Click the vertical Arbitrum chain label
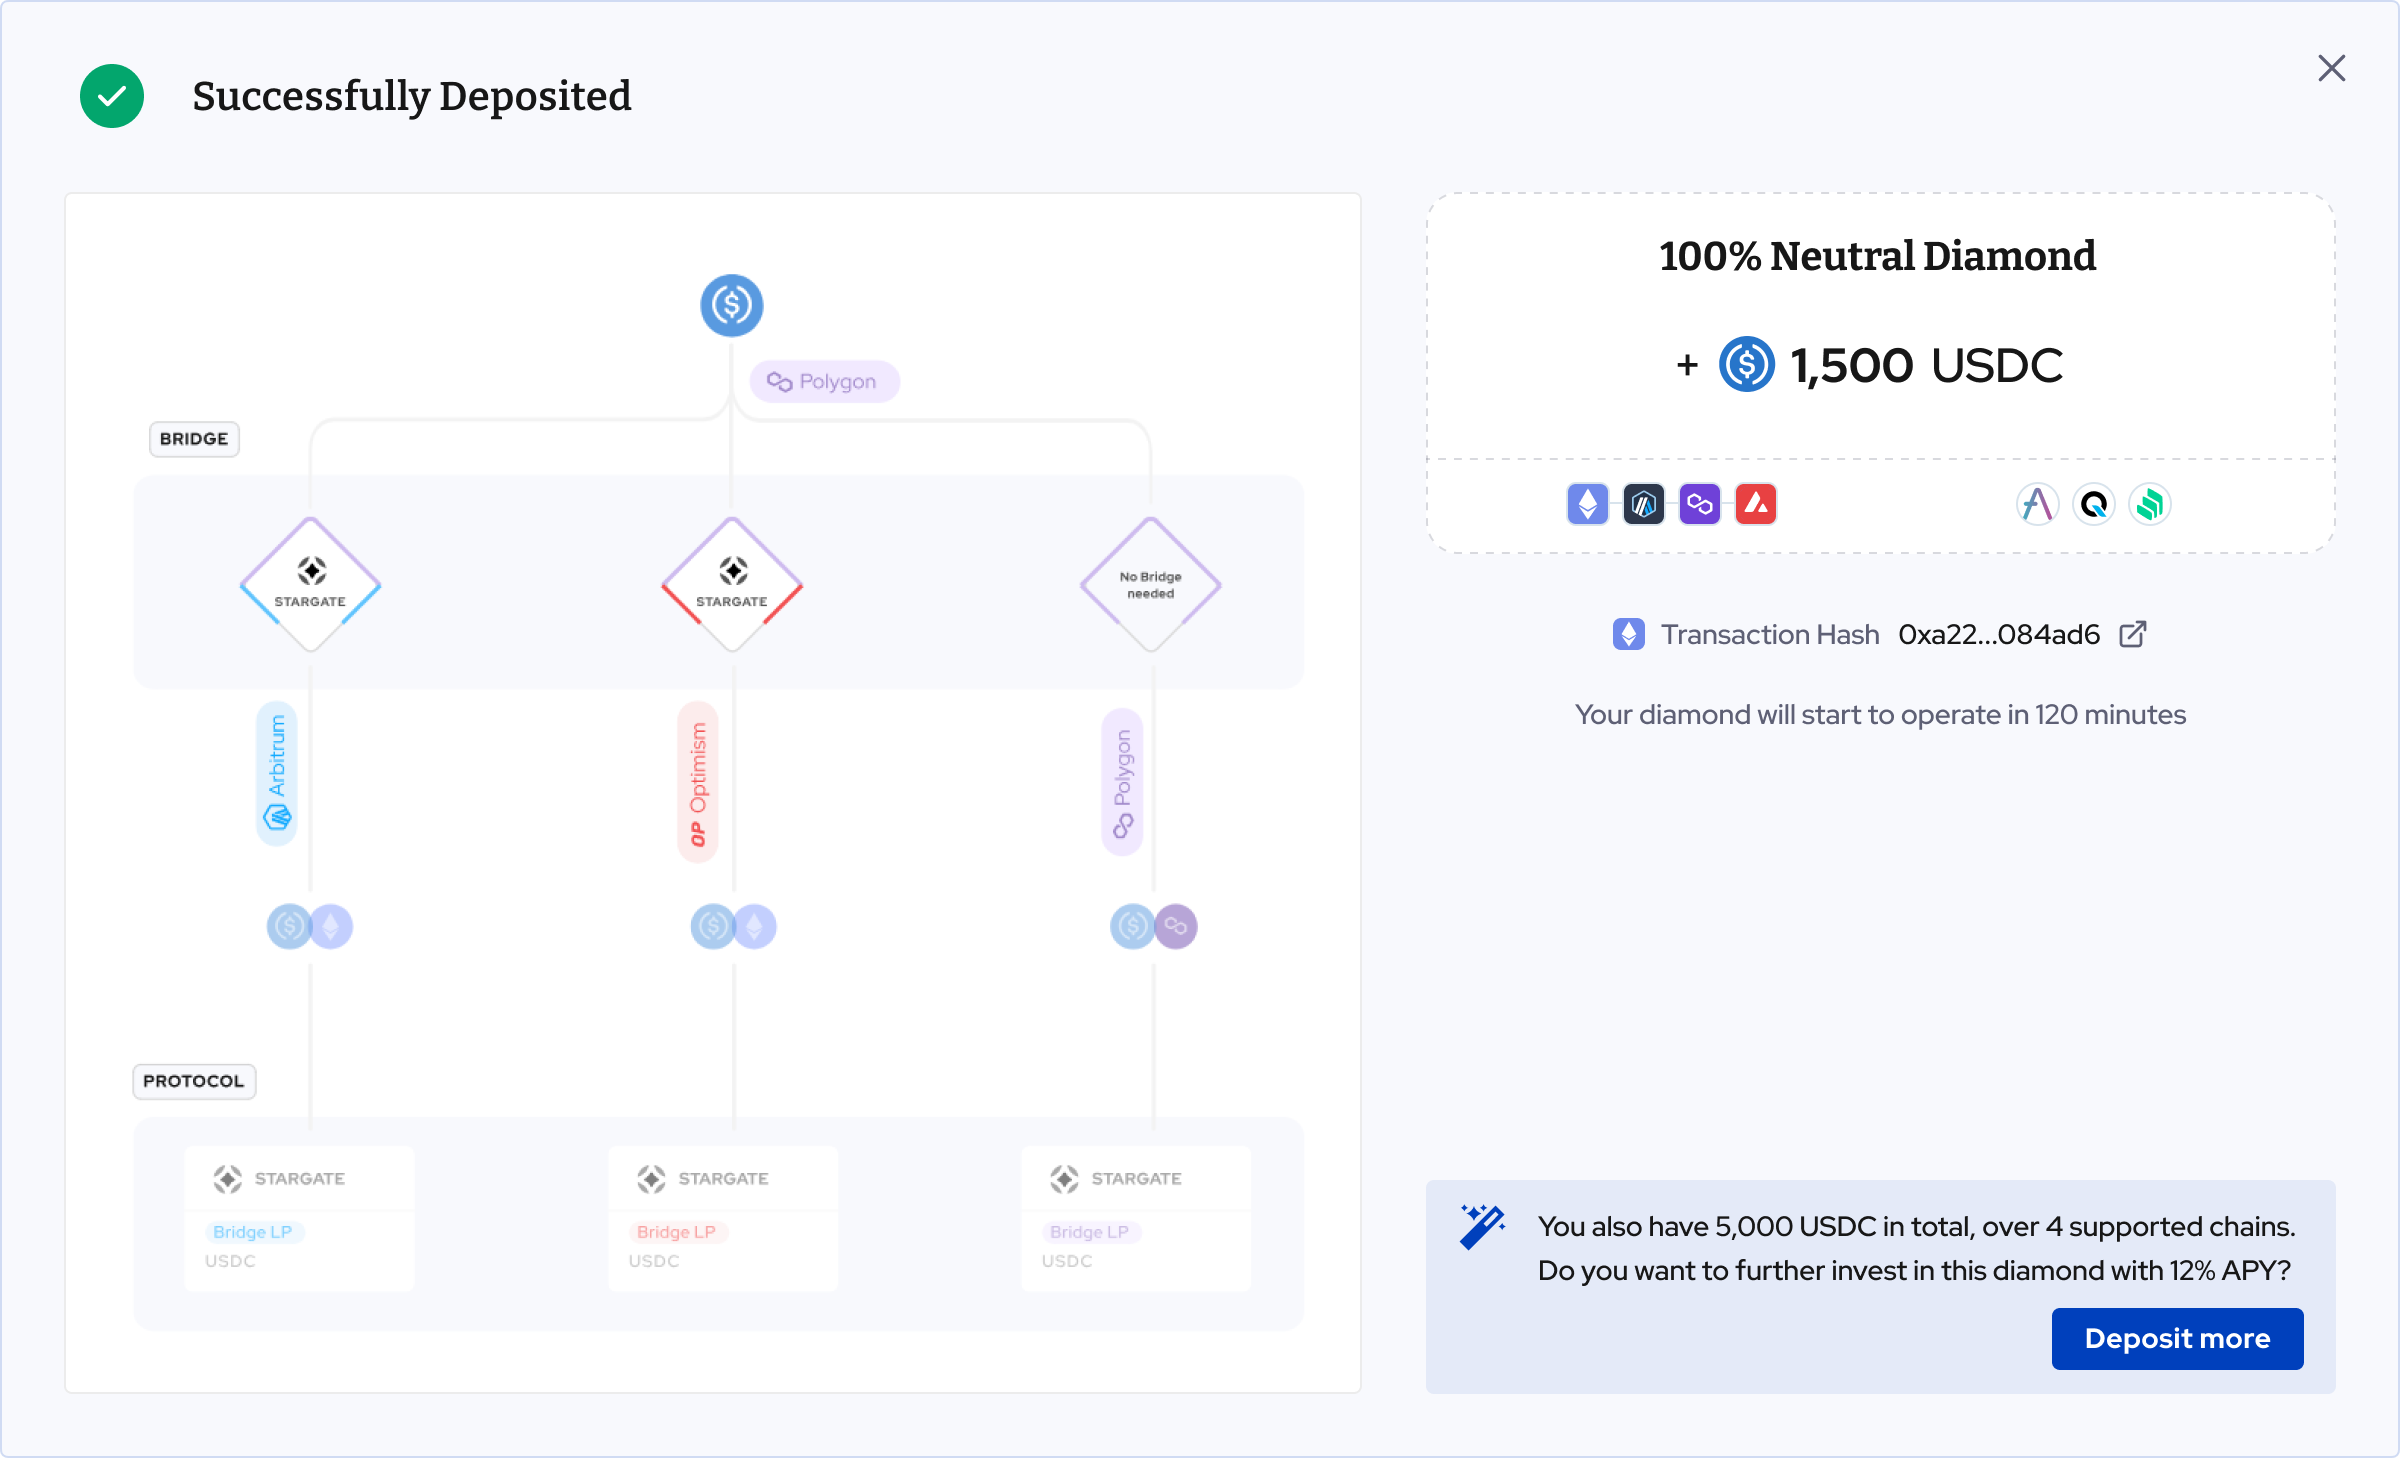 click(277, 773)
